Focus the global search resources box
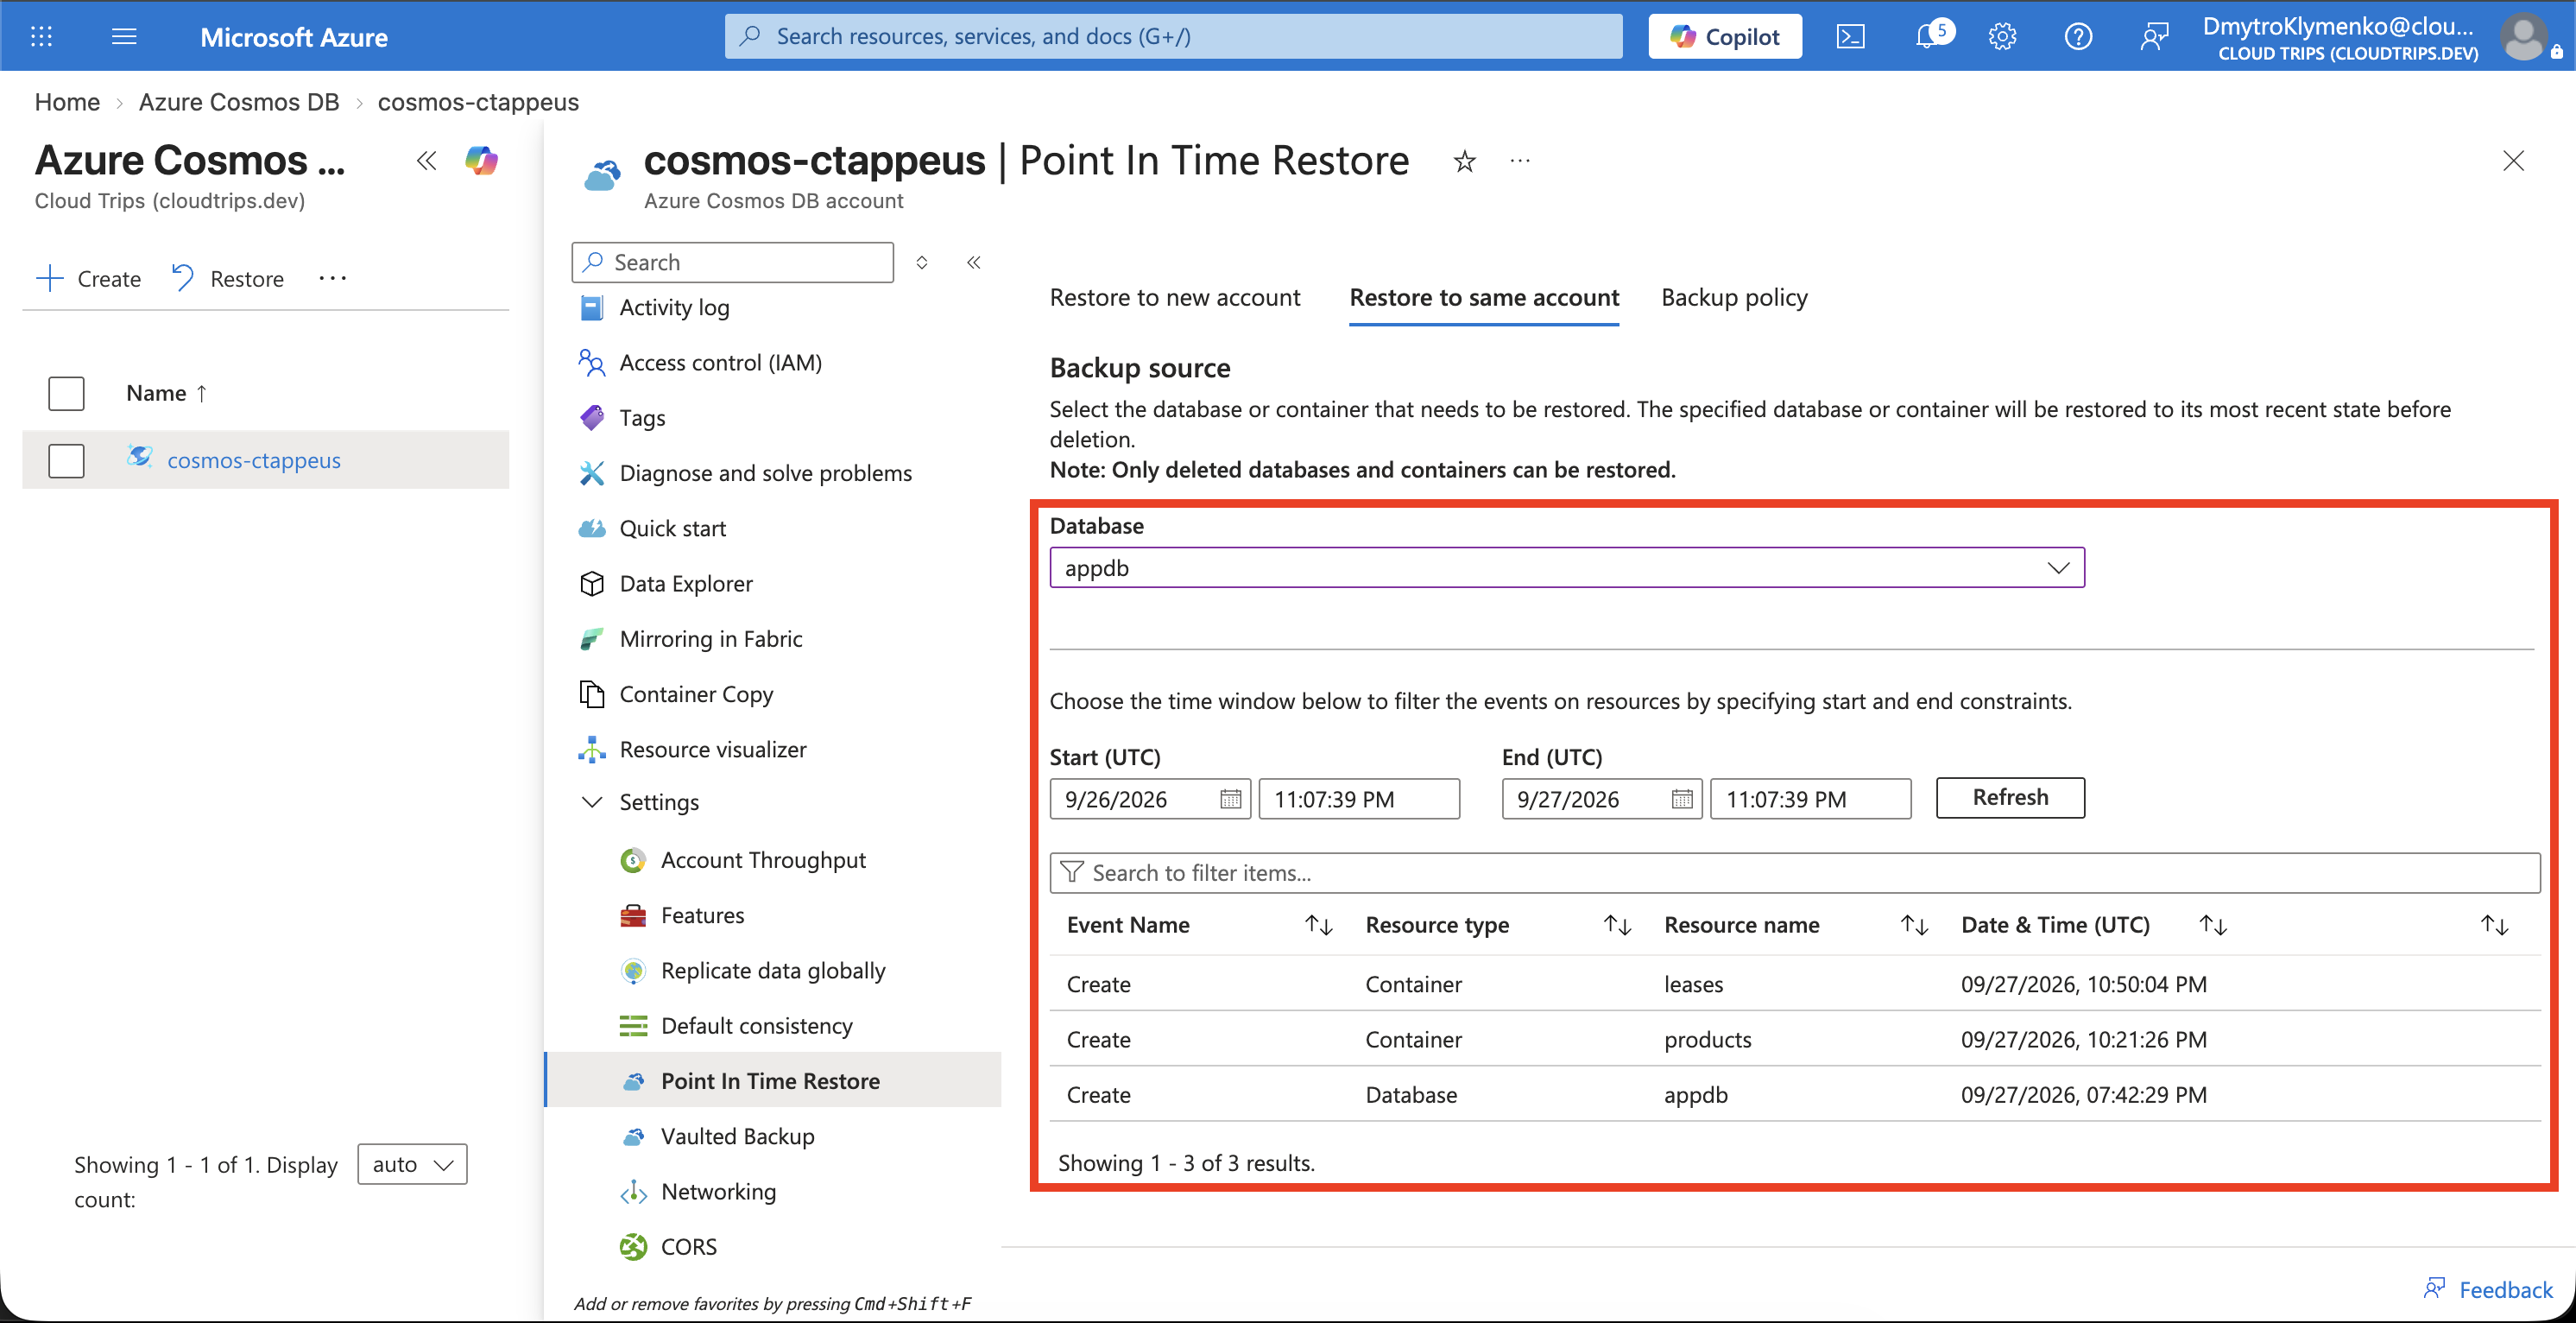Viewport: 2576px width, 1323px height. (1174, 37)
